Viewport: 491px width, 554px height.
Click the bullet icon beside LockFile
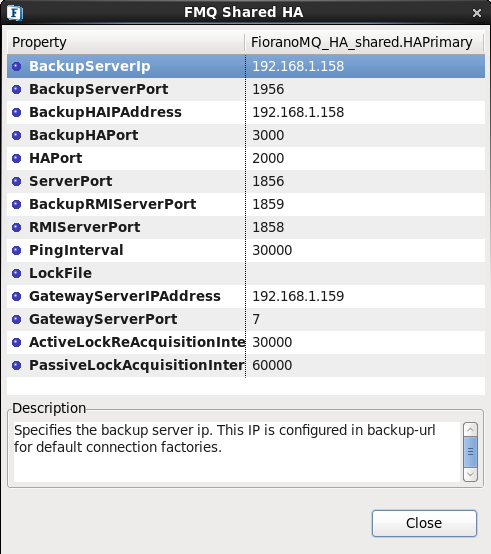[17, 273]
